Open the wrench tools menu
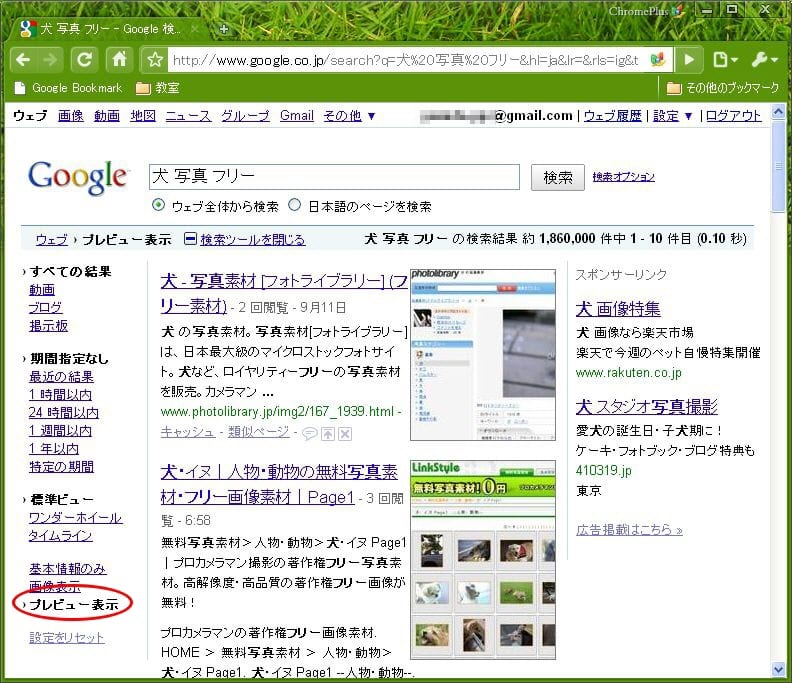Viewport: 792px width, 683px height. click(x=763, y=60)
